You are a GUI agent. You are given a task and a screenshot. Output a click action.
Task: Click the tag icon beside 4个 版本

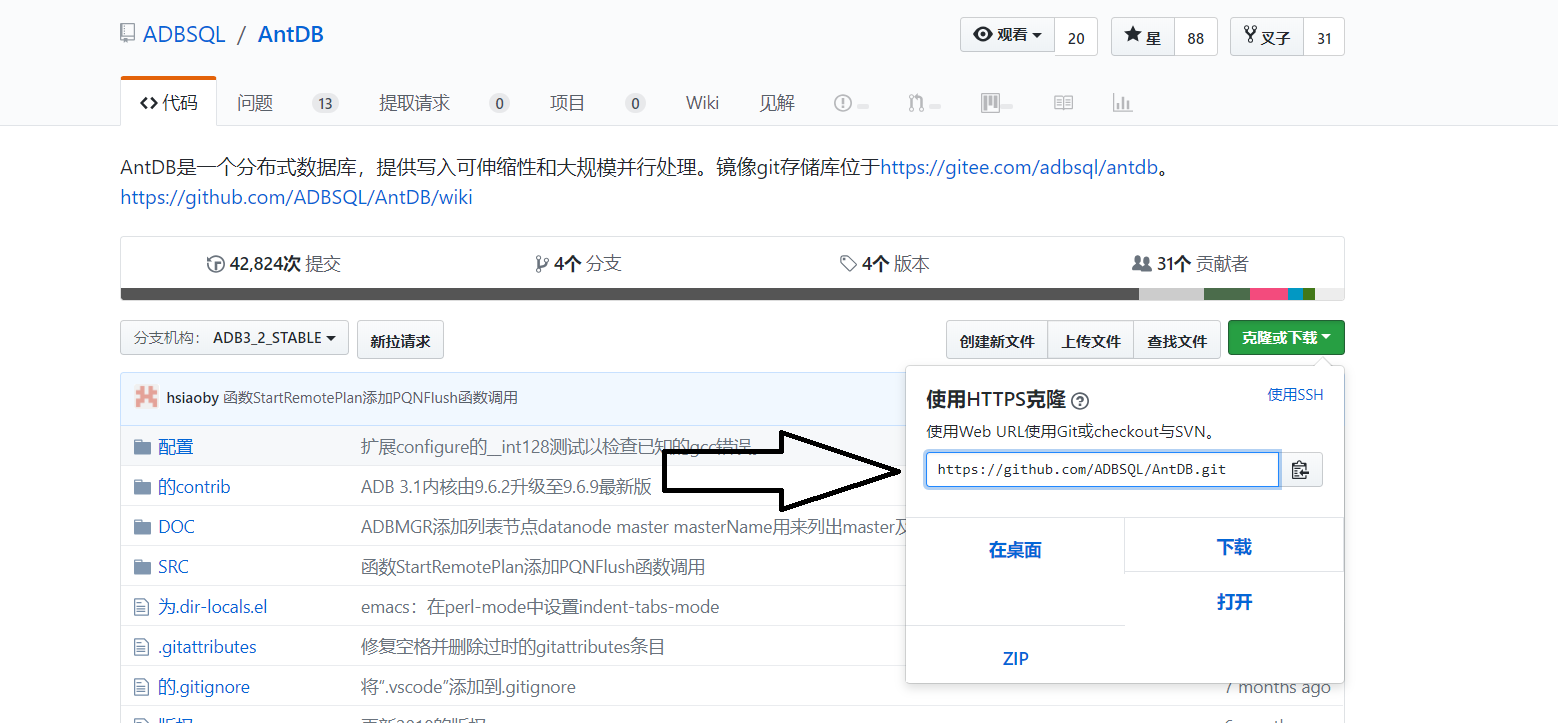(x=848, y=264)
